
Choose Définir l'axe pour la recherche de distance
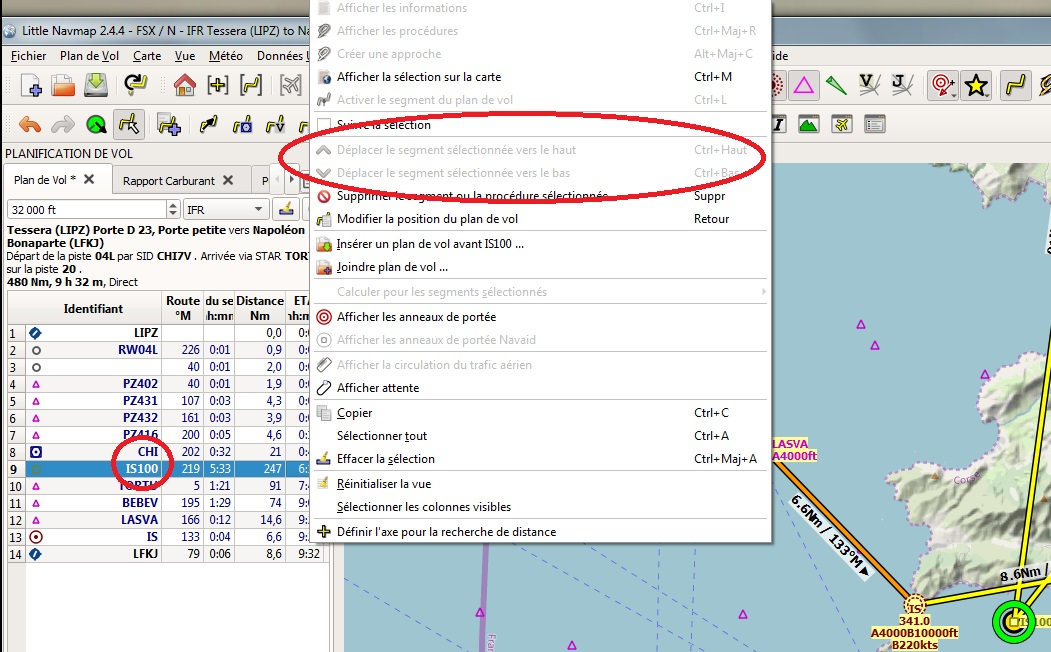tap(542, 531)
